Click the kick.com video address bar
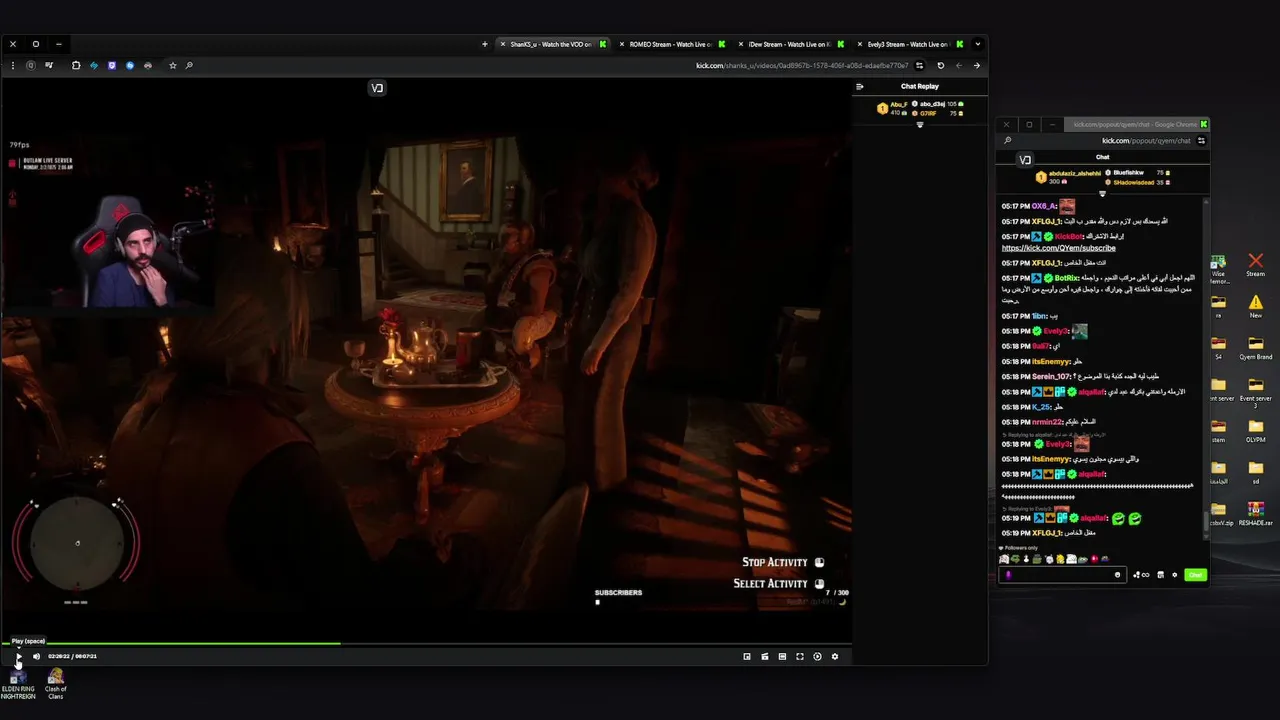This screenshot has height=720, width=1280. 802,66
